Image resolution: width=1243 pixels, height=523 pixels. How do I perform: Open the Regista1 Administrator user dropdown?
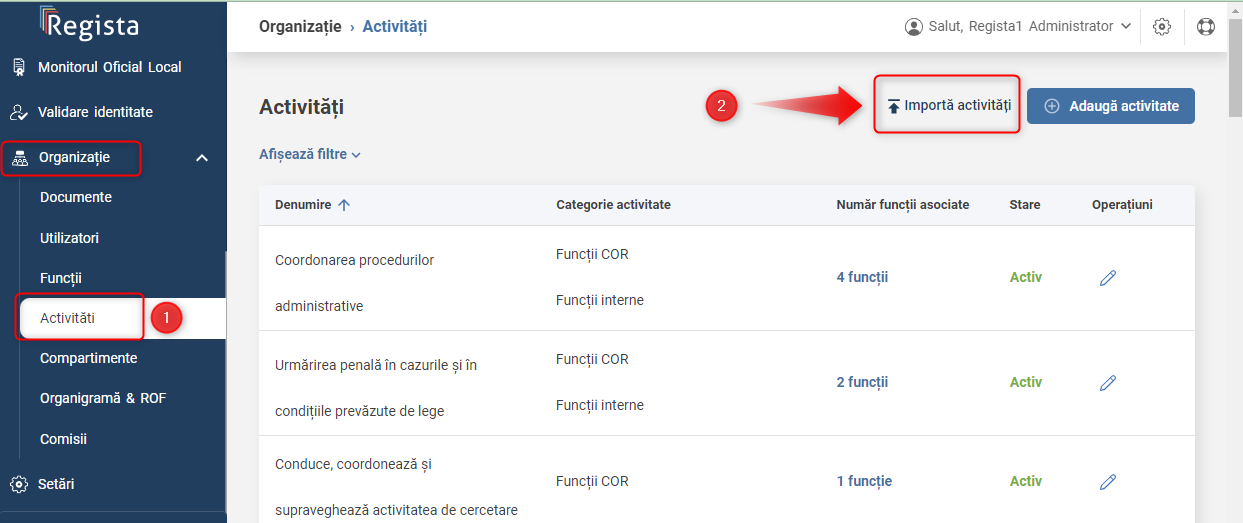click(1018, 27)
